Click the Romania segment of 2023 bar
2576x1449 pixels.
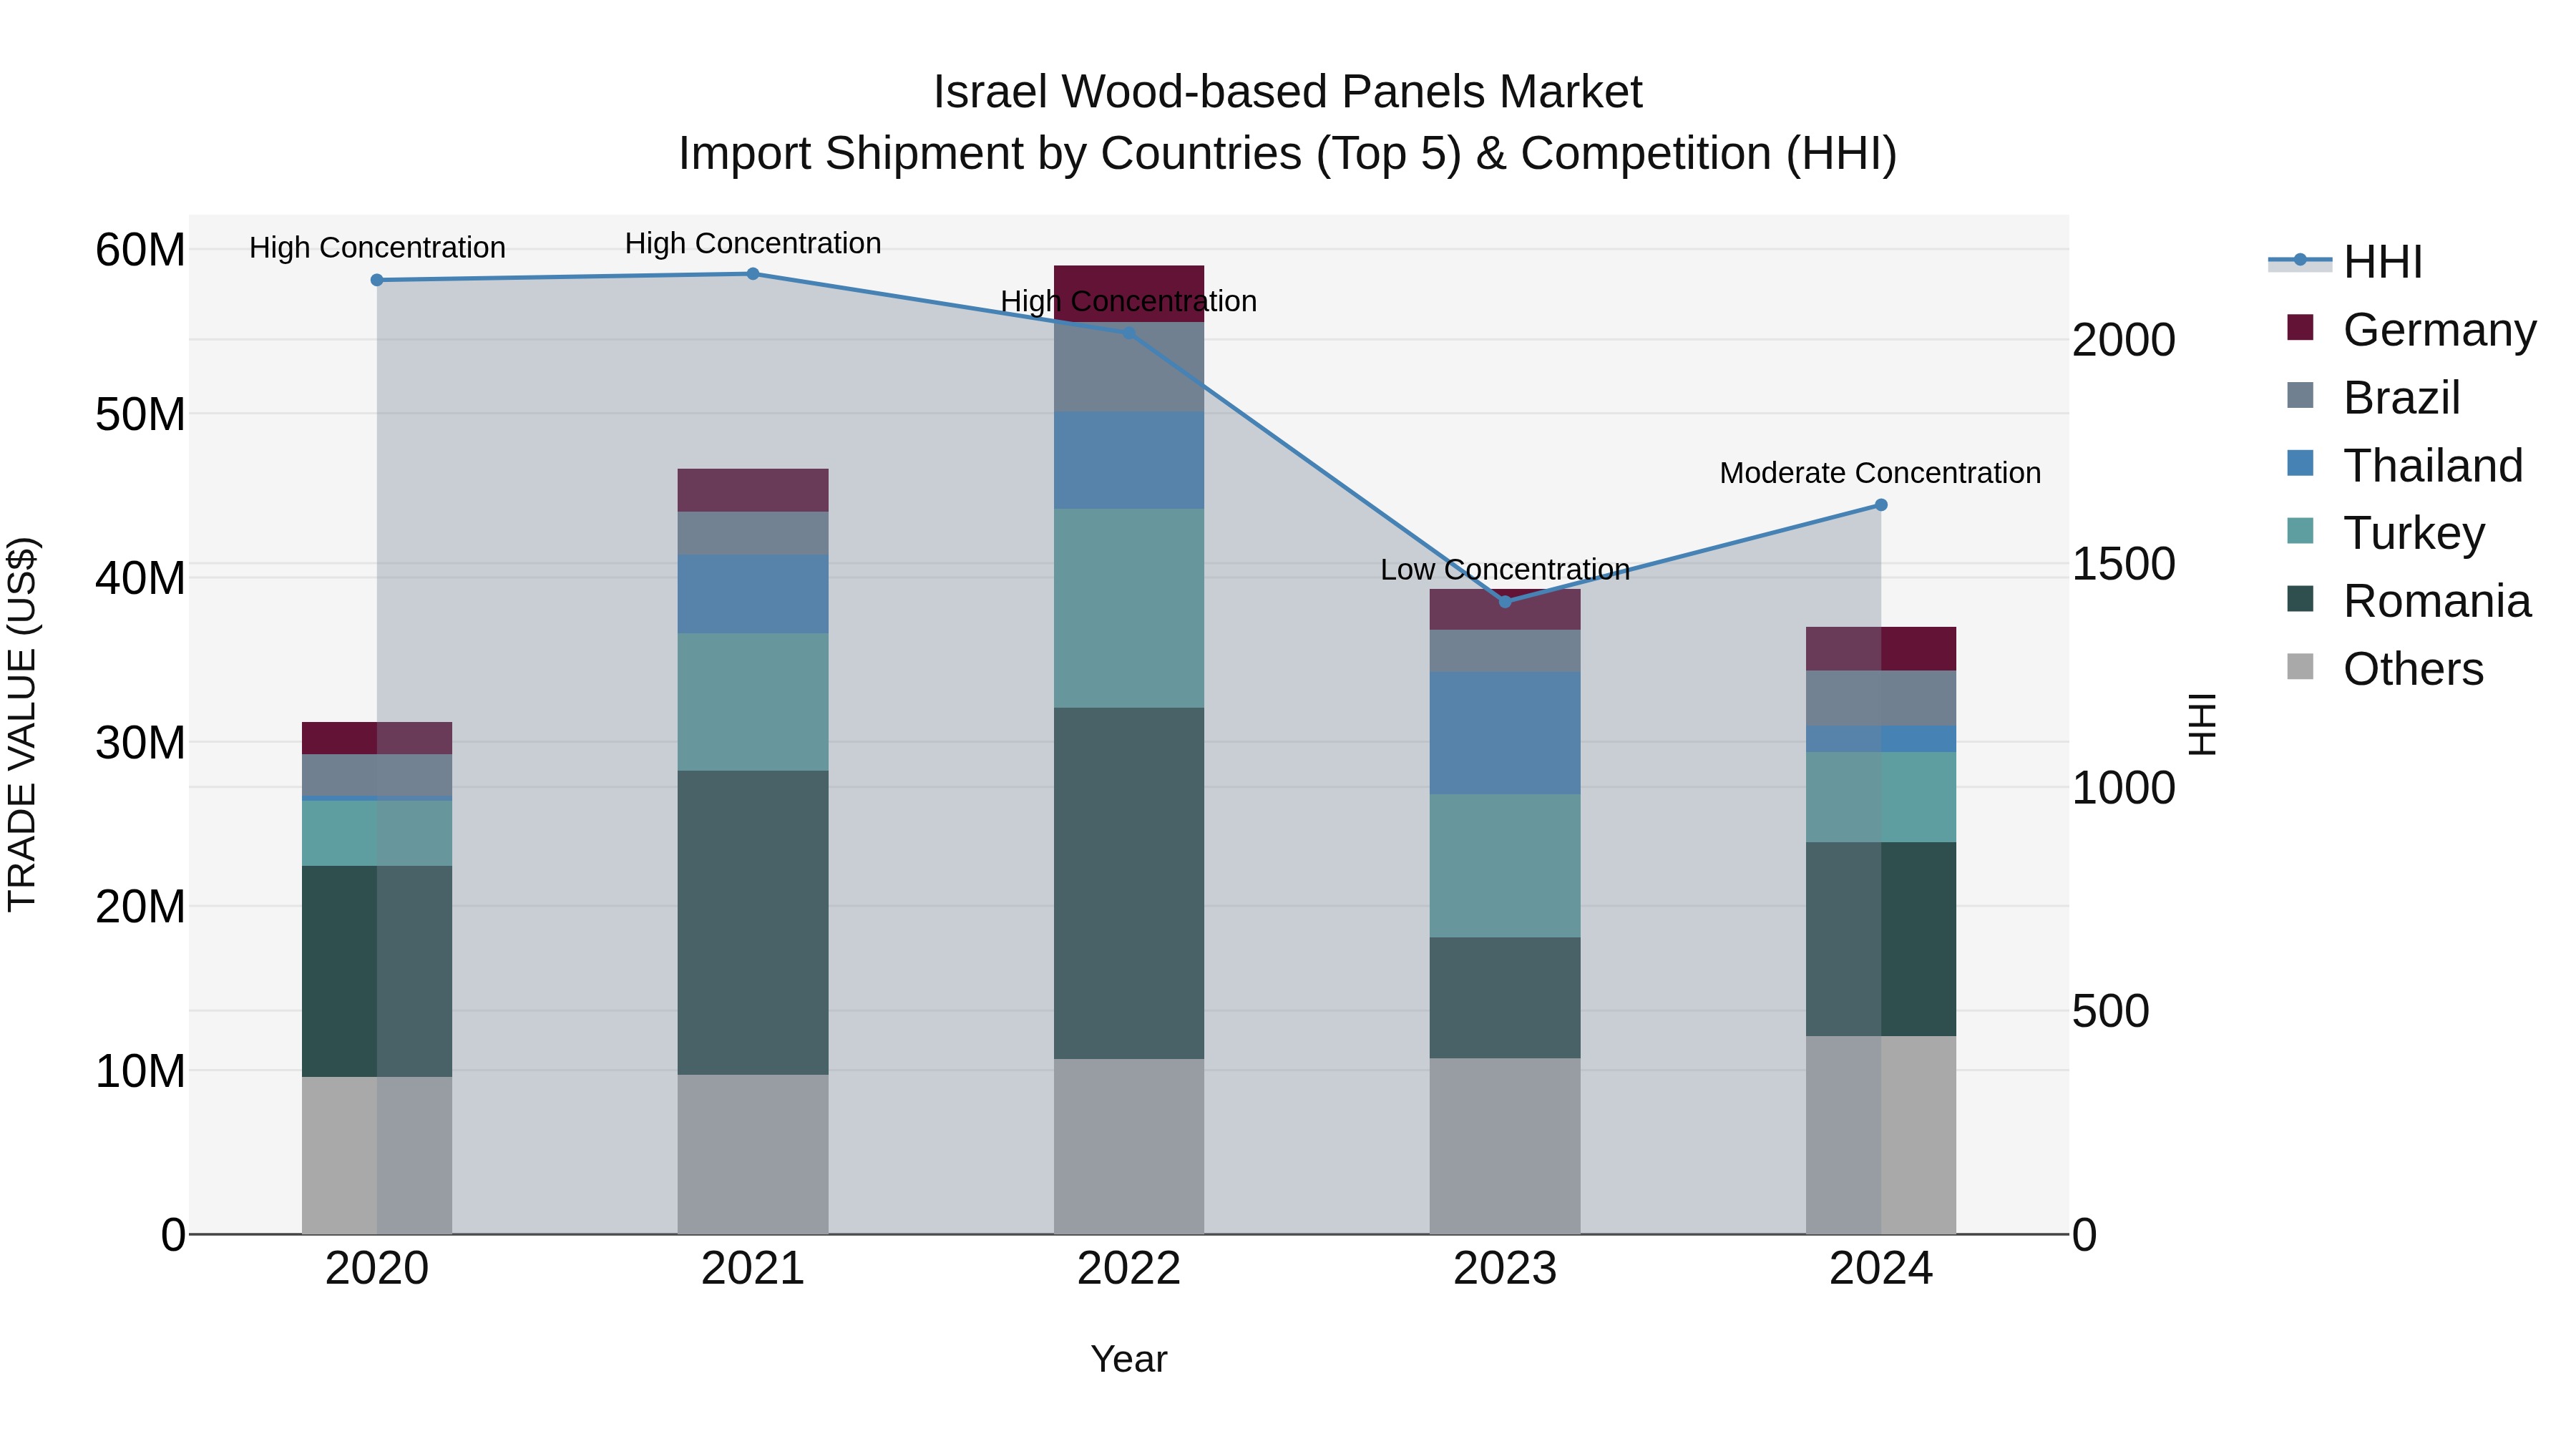pos(1505,998)
